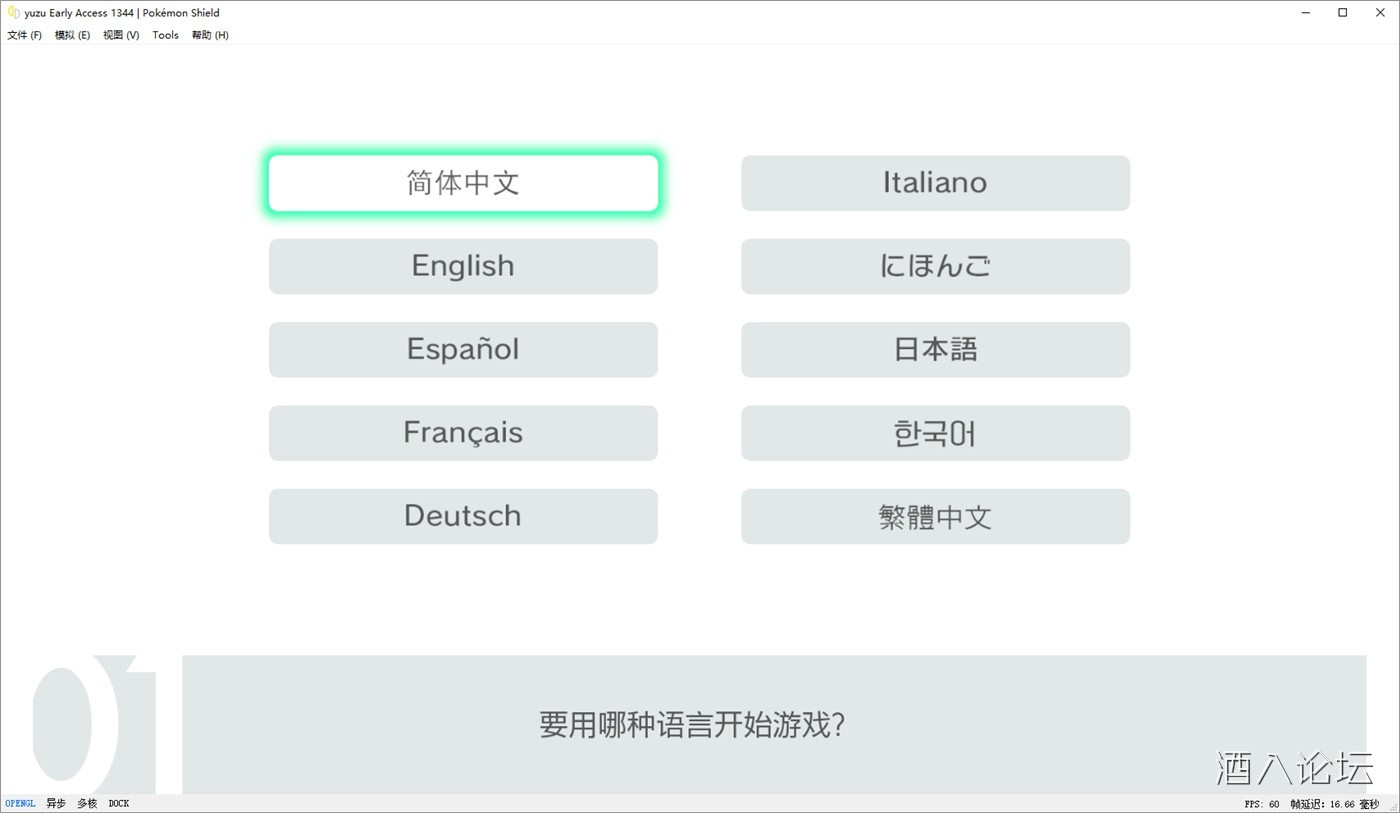Choose the Deutsch language option
This screenshot has height=813, width=1400.
tap(463, 516)
